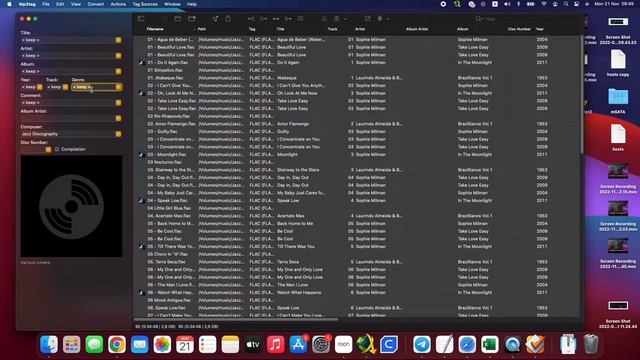The height and width of the screenshot is (360, 640).
Task: Open the Edit menu
Action: [60, 4]
